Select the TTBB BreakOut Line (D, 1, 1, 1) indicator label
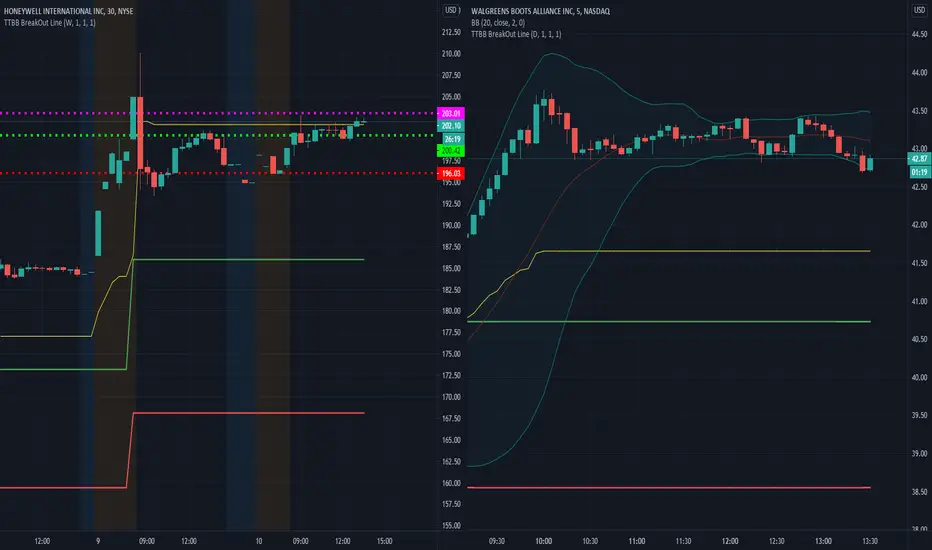This screenshot has height=550, width=932. [x=516, y=34]
